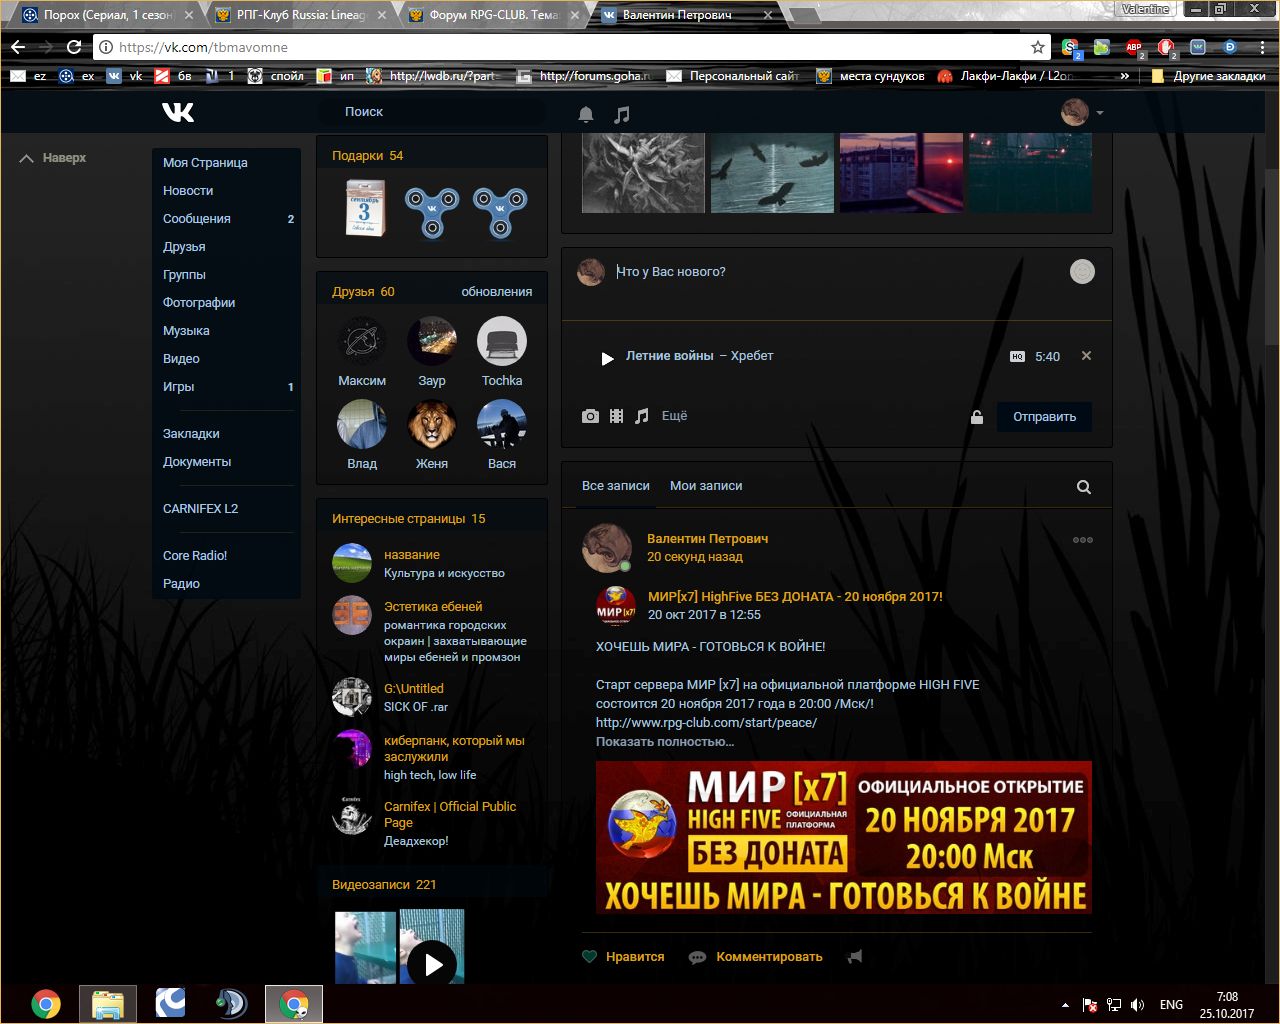Remove the attached audio track

pos(1086,356)
